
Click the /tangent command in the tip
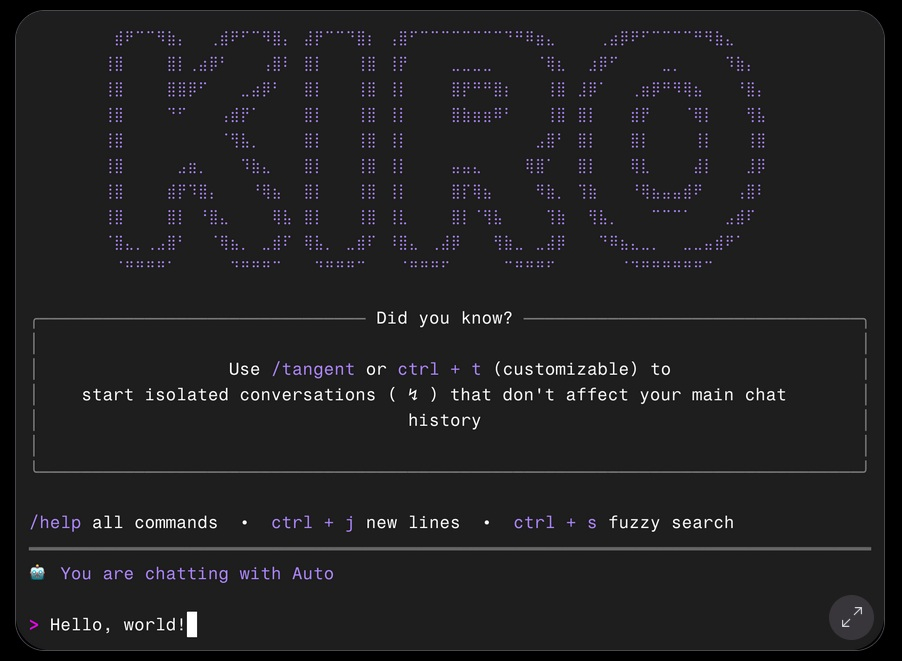point(312,369)
